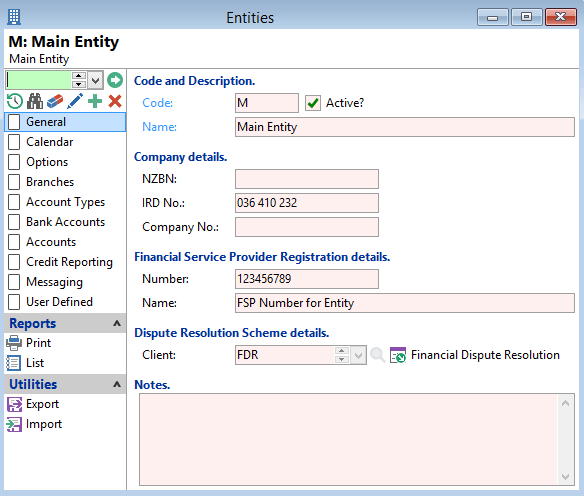Click into the FSP Number field

coord(307,279)
